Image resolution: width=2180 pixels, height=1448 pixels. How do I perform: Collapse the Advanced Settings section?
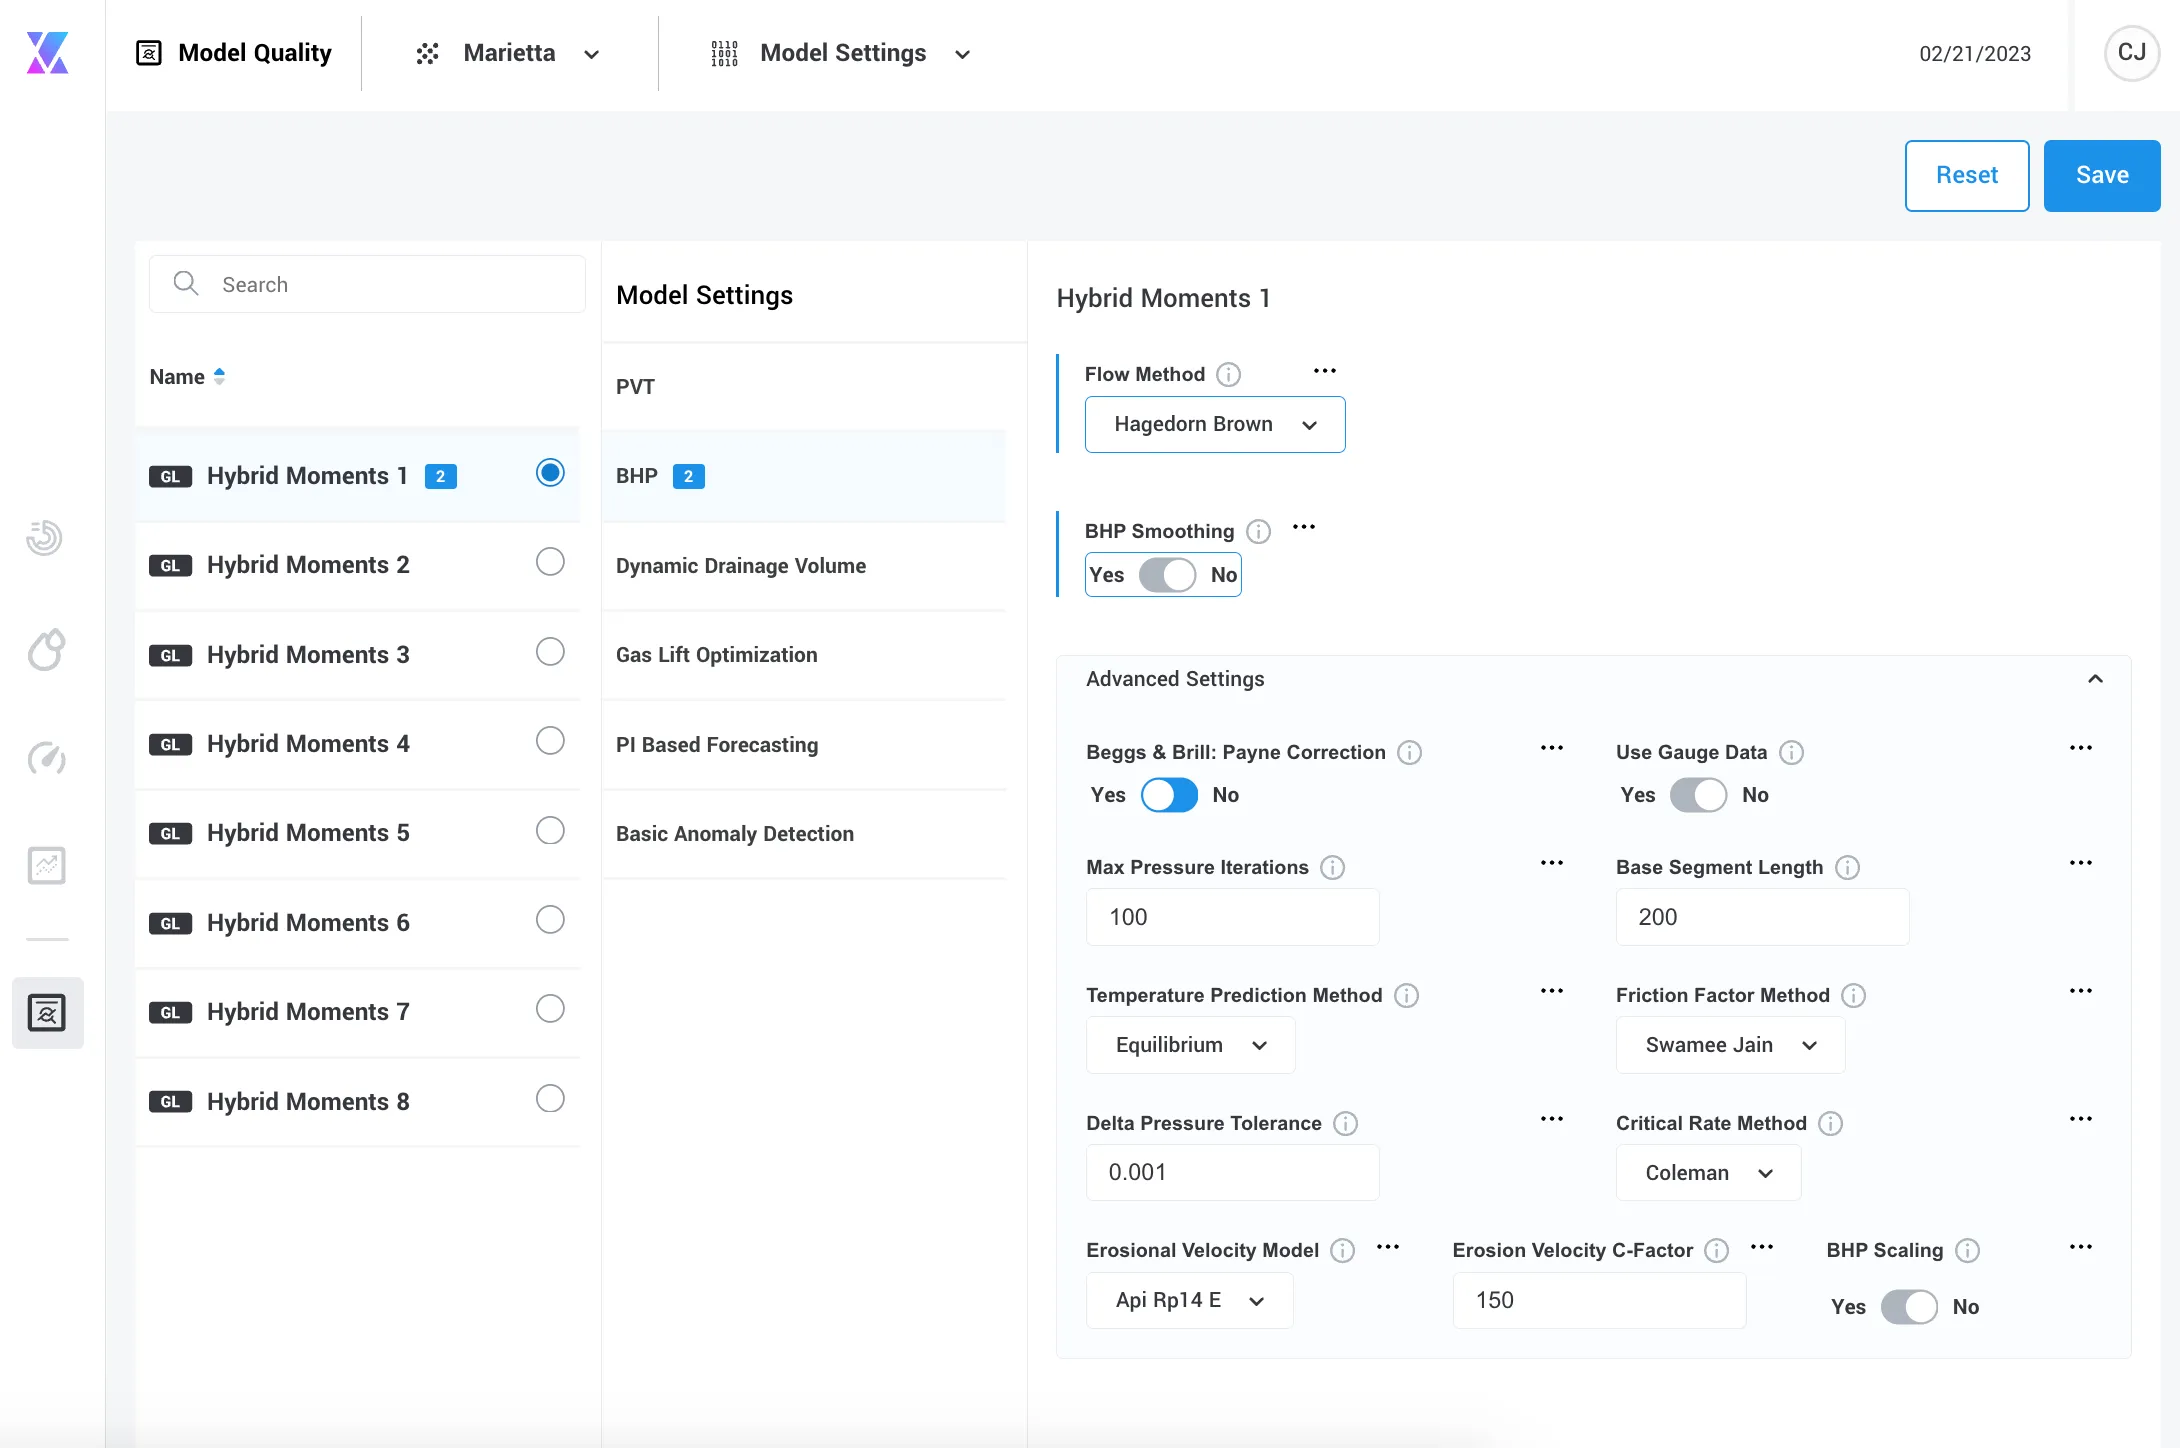pyautogui.click(x=2095, y=679)
